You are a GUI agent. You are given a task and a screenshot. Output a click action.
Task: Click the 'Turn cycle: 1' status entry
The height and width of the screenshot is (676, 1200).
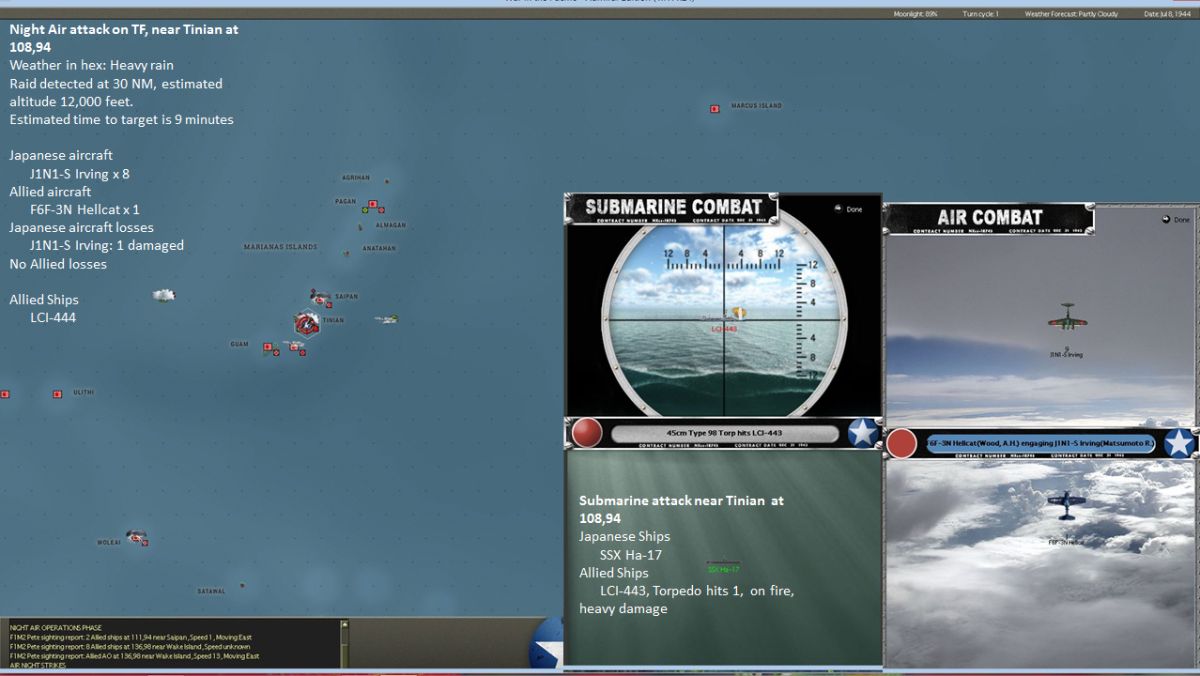[x=981, y=14]
